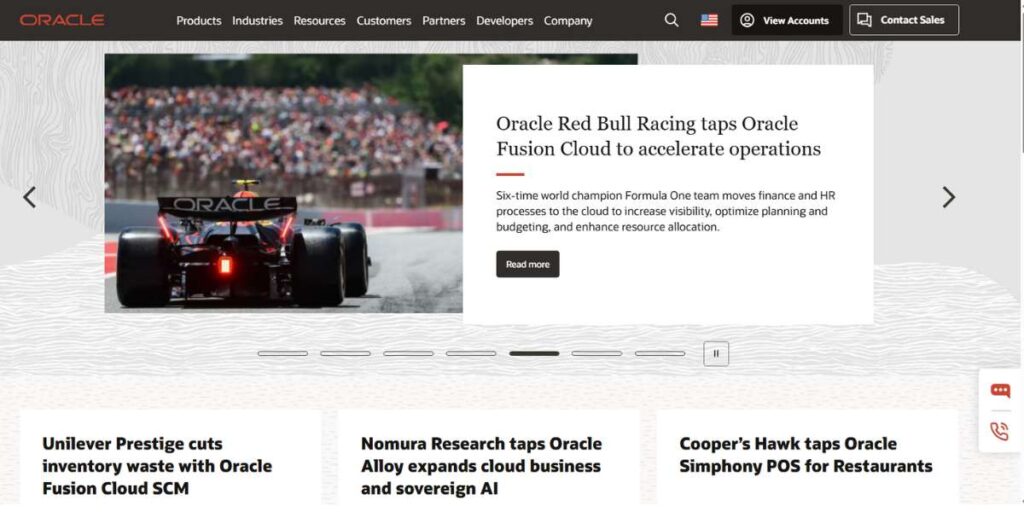Screen dimensions: 1024x512
Task: Click the phone call icon
Action: (1000, 431)
